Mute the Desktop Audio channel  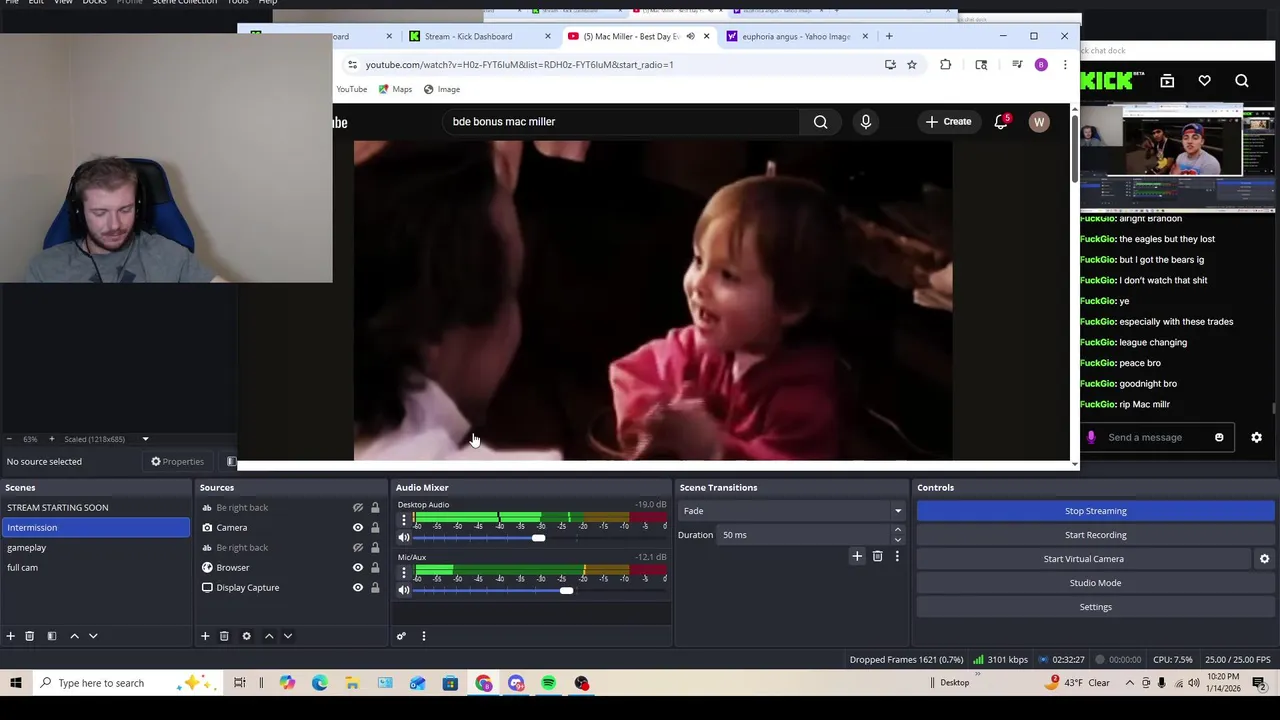(x=404, y=538)
